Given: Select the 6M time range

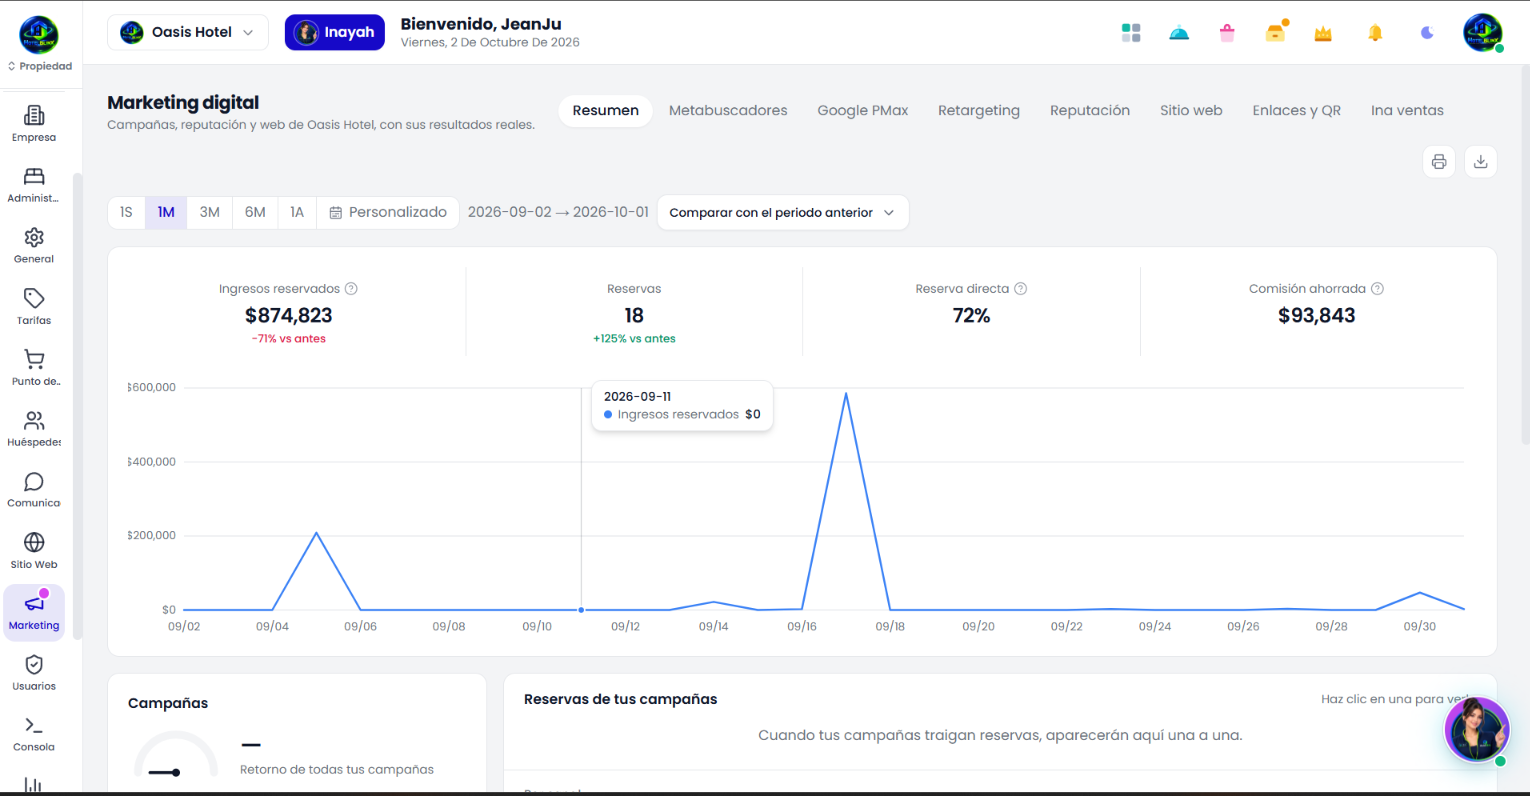Looking at the screenshot, I should click(255, 213).
